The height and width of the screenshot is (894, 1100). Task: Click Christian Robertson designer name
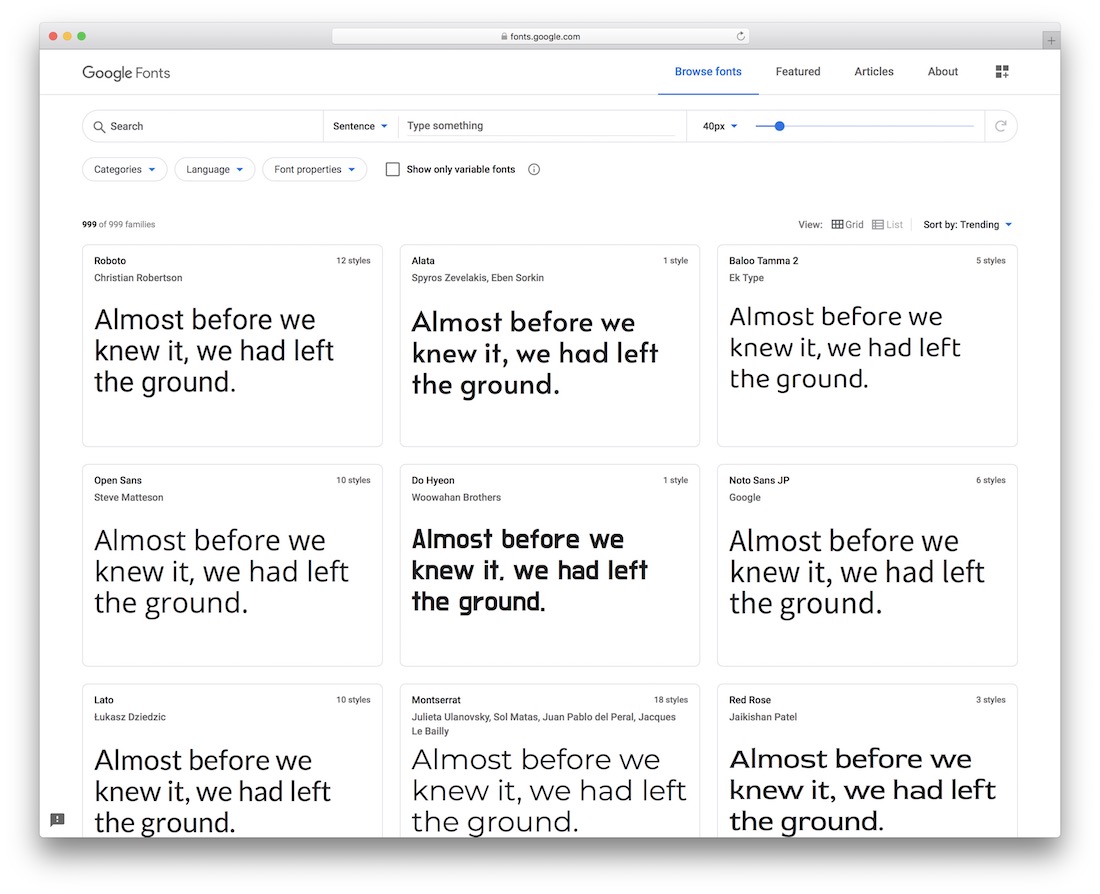tap(138, 278)
